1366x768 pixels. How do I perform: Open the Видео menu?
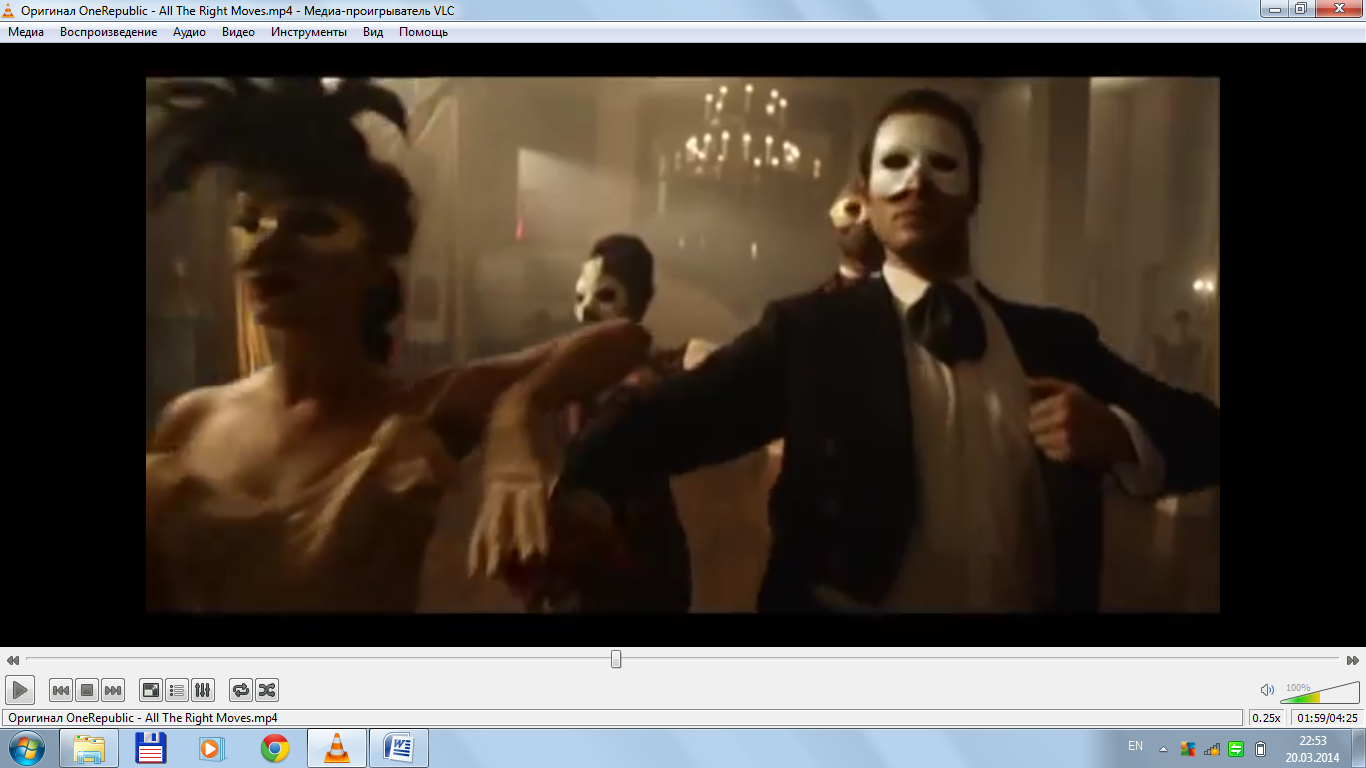[x=238, y=32]
